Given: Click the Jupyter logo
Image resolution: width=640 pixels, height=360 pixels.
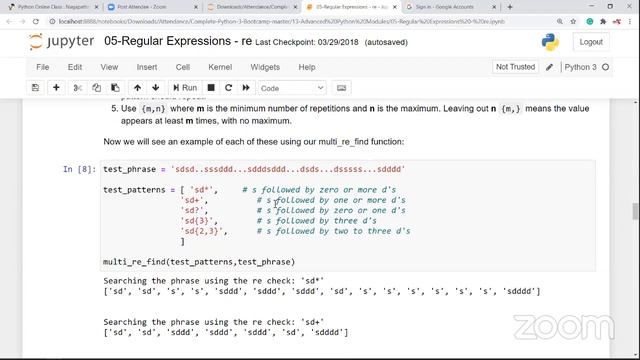Looking at the screenshot, I should coord(62,41).
